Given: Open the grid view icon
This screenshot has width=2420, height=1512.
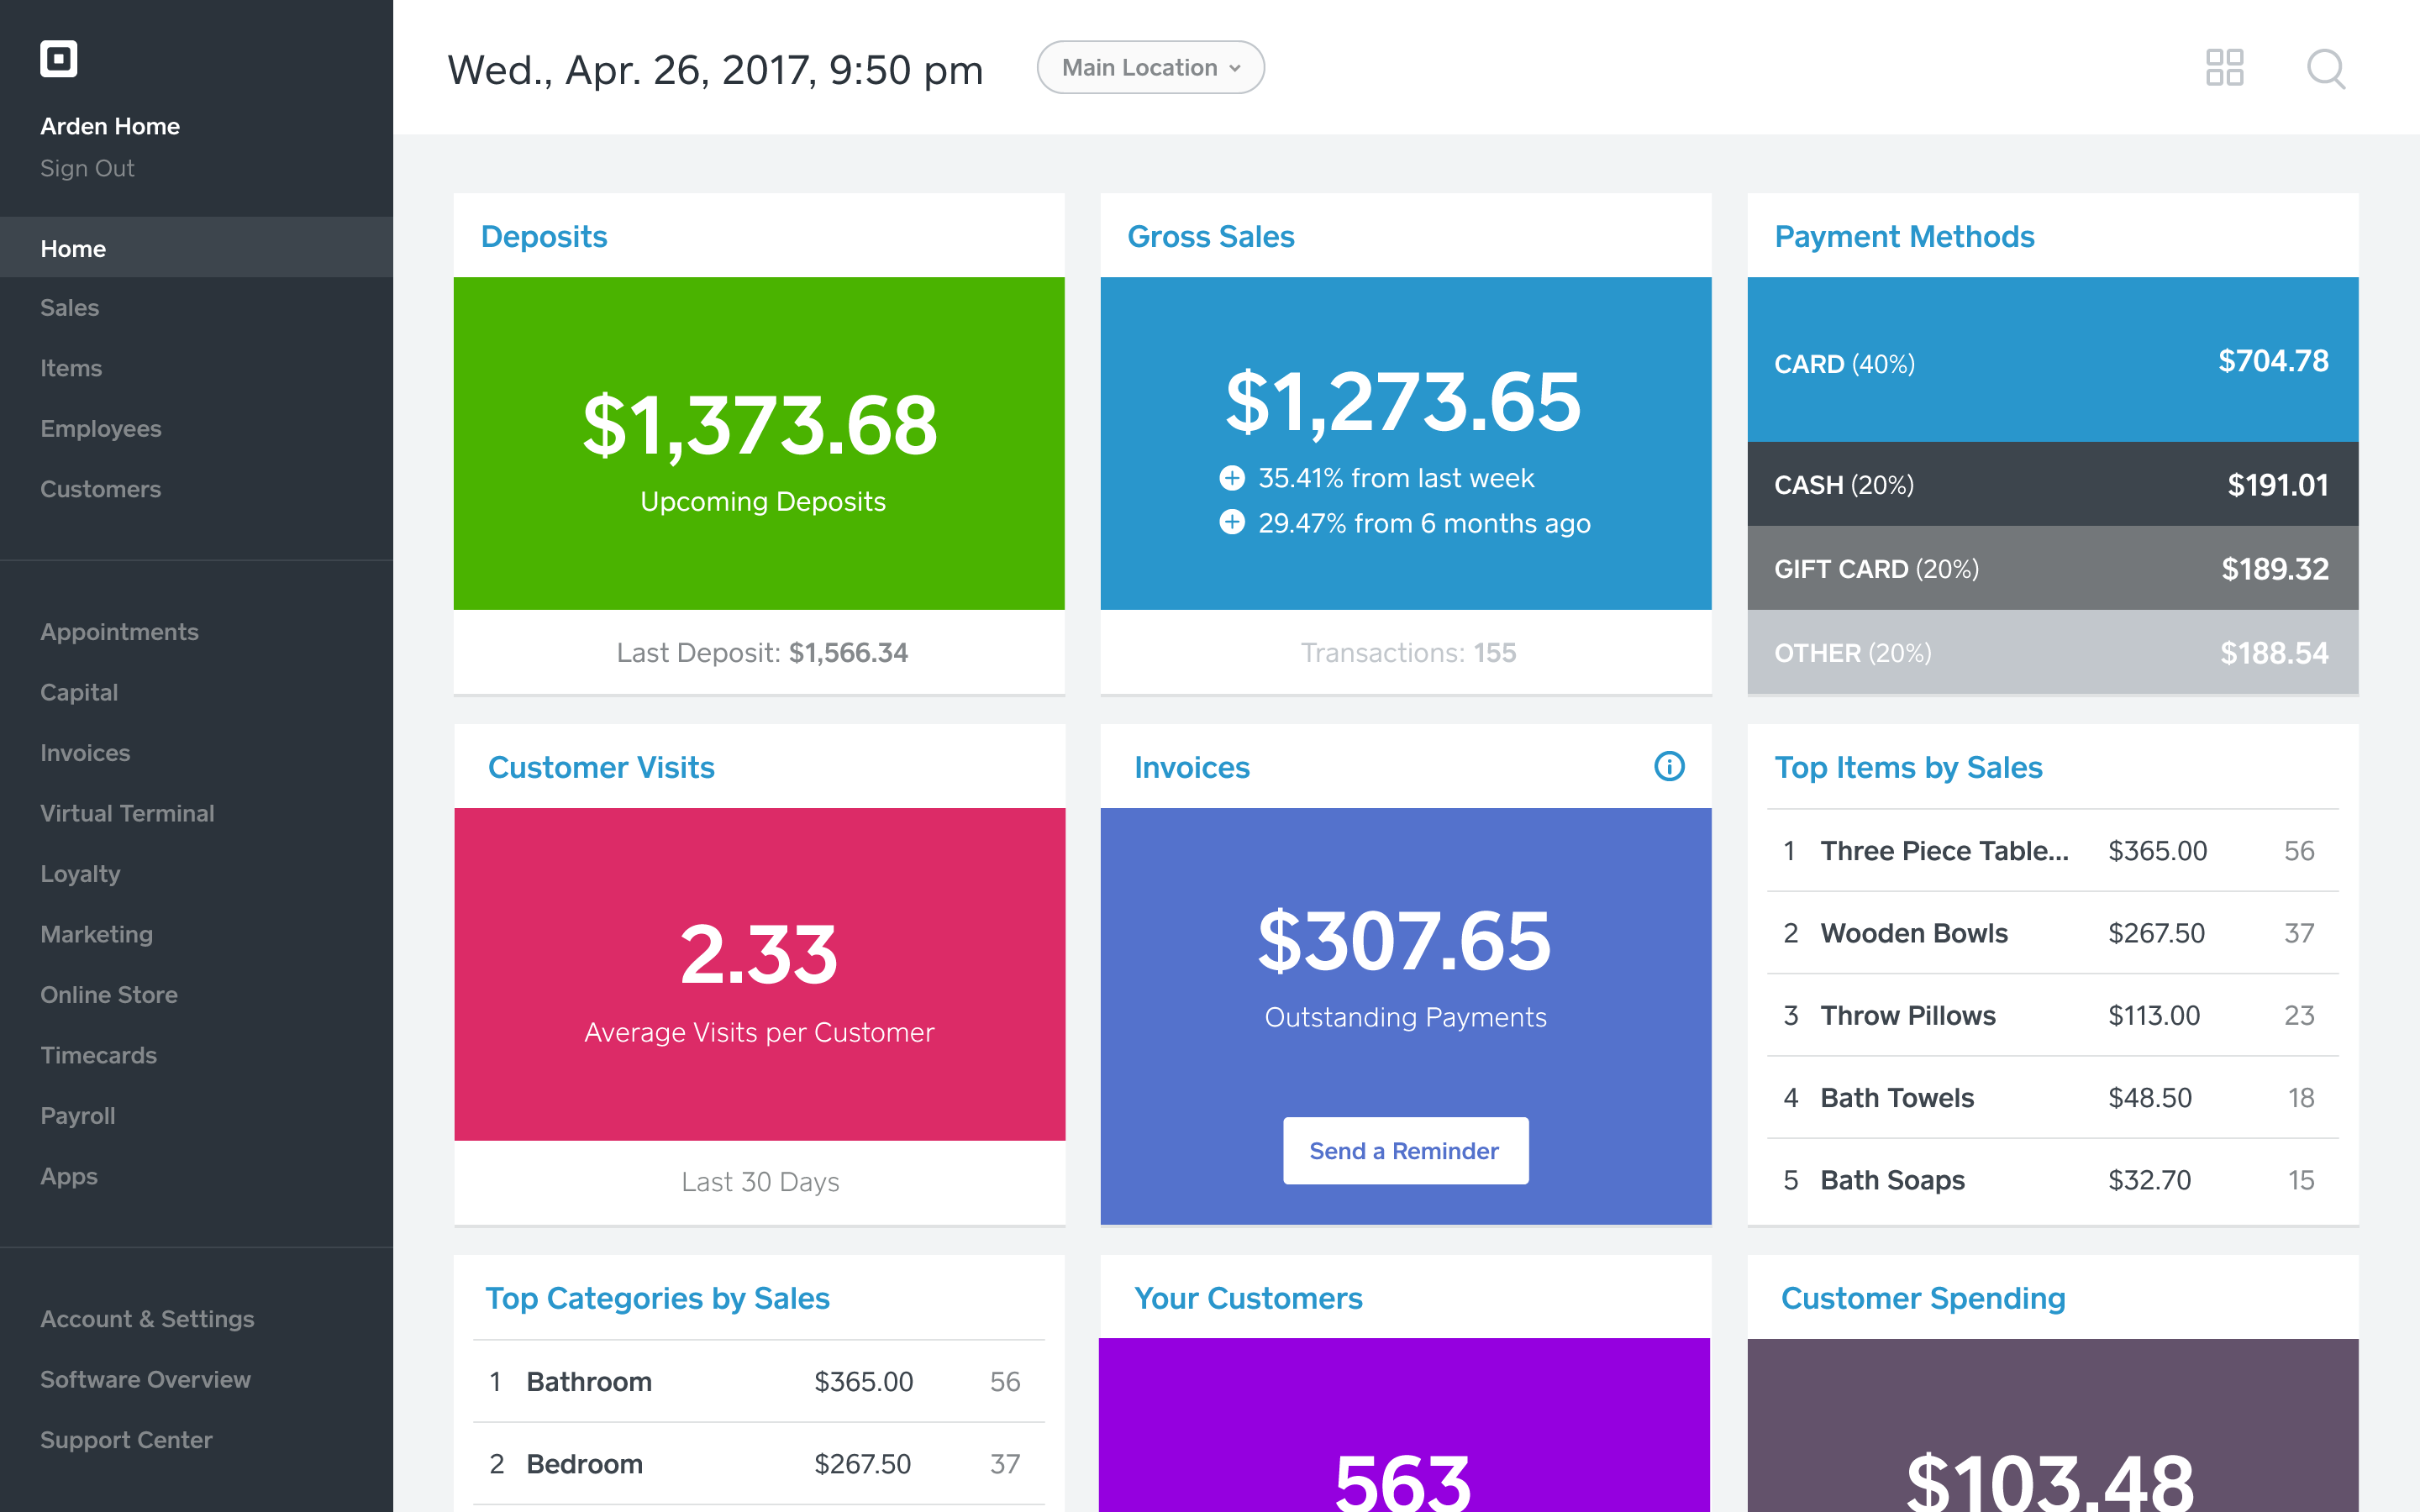Looking at the screenshot, I should tap(2224, 68).
